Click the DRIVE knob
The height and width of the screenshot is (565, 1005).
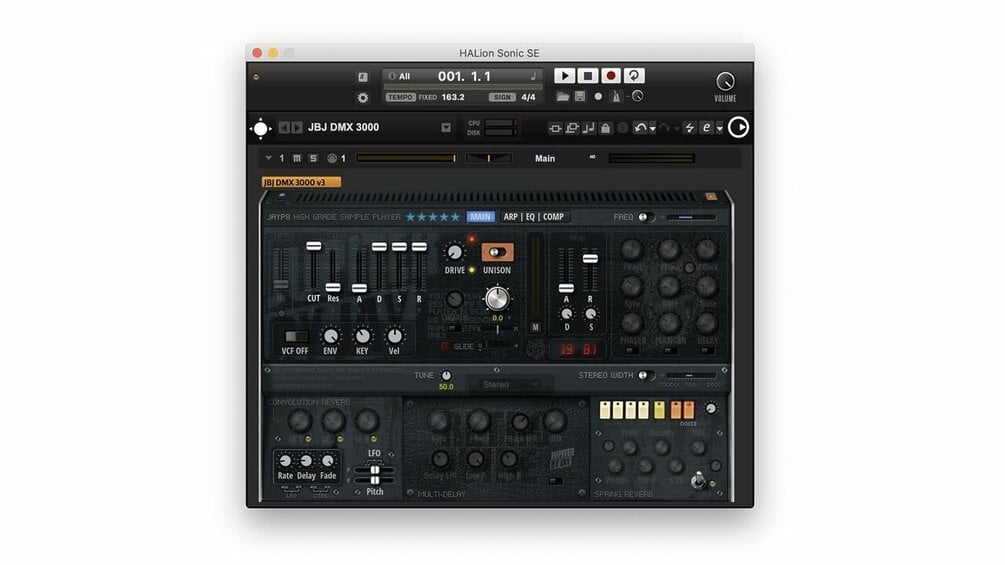[454, 252]
